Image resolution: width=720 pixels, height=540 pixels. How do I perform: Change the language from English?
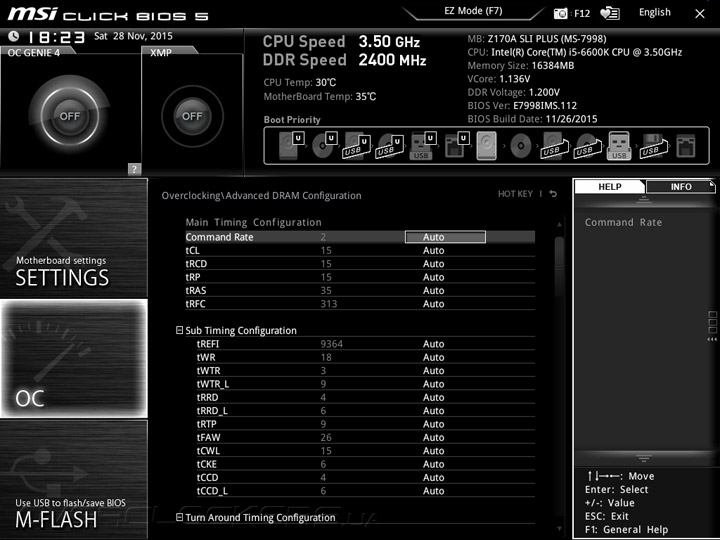[655, 12]
